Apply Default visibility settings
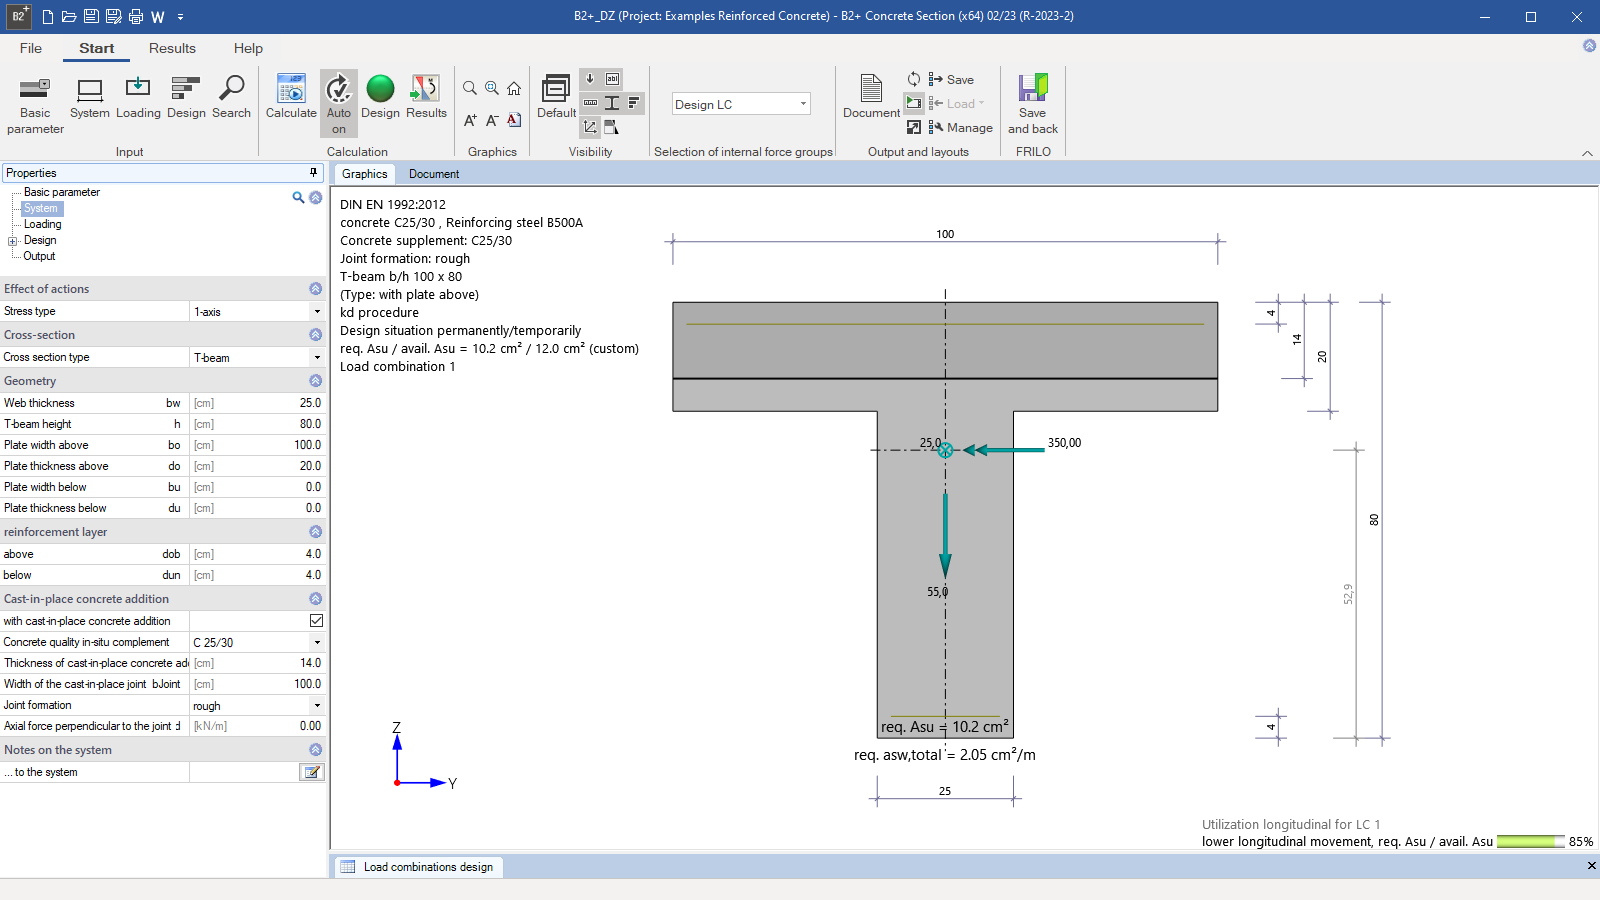 coord(556,97)
